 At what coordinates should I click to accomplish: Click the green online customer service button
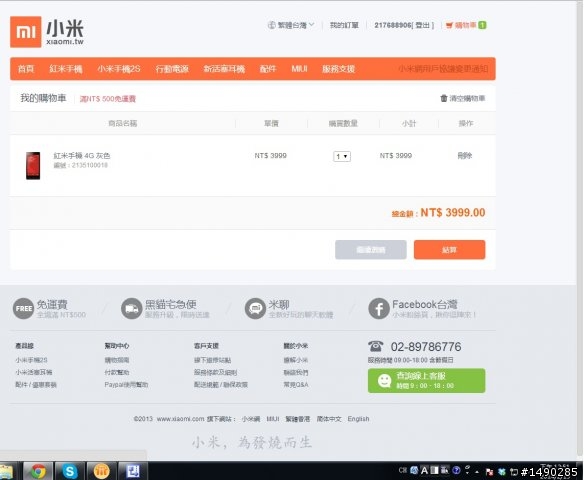click(426, 381)
